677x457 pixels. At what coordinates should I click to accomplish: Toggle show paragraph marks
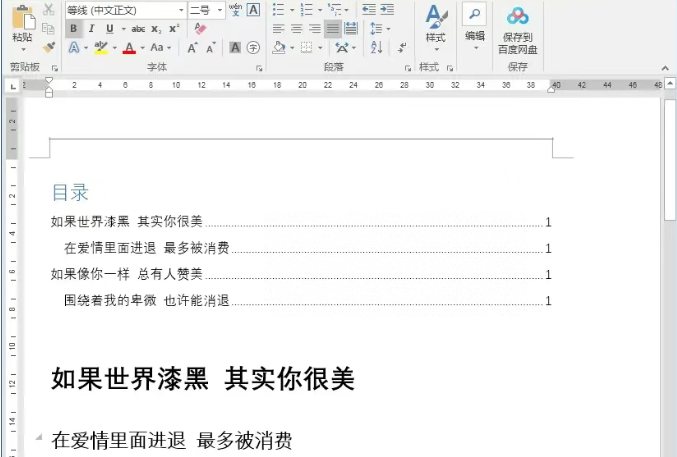[402, 48]
